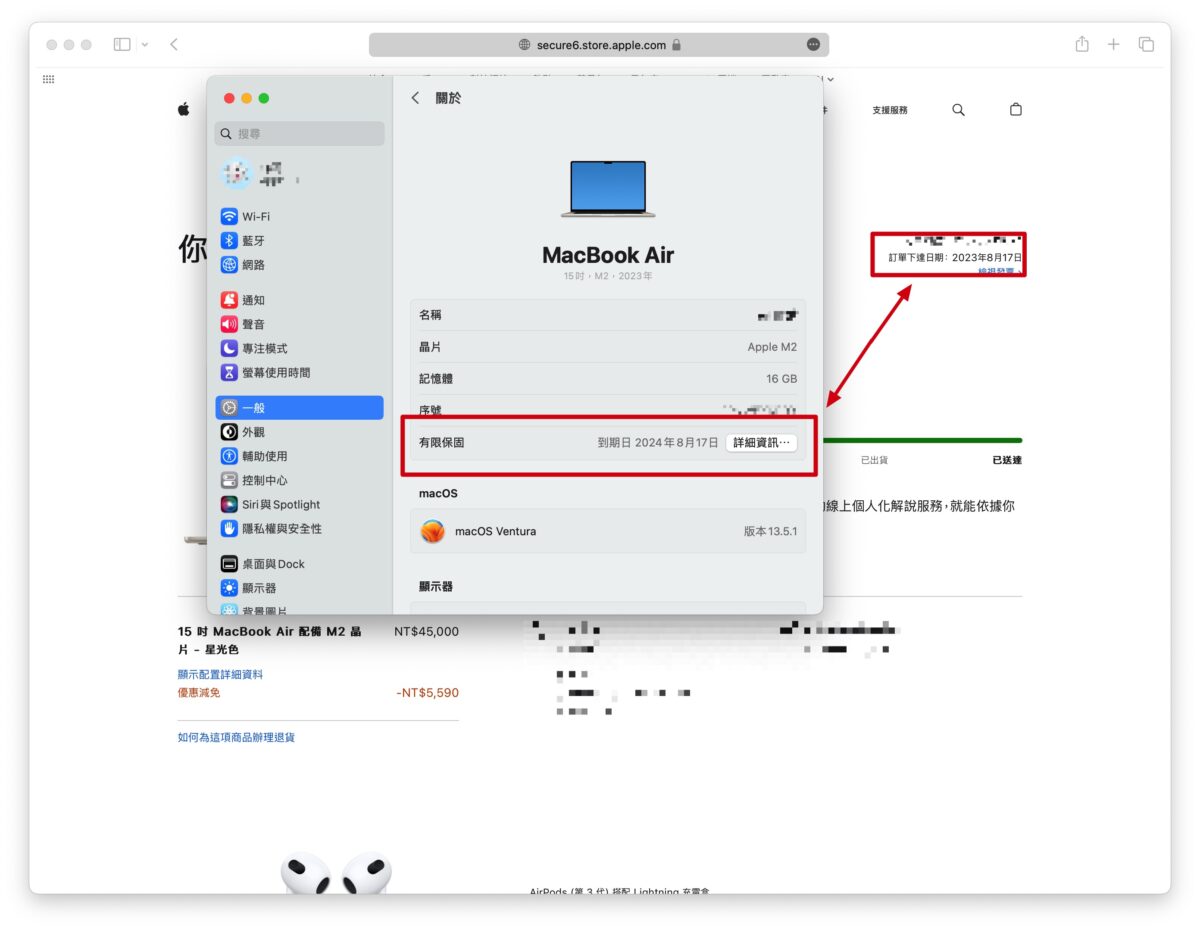Click the Apple ID profile avatar in sidebar

point(236,175)
